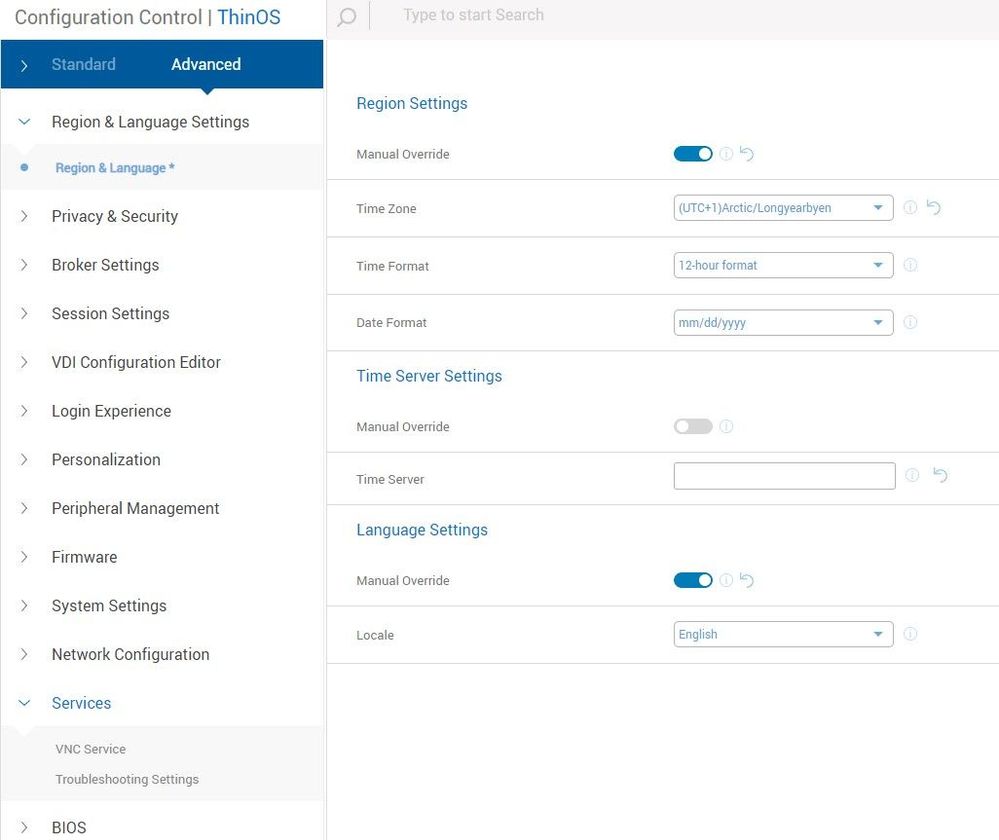Show info icon beside Time Format
999x840 pixels.
910,265
